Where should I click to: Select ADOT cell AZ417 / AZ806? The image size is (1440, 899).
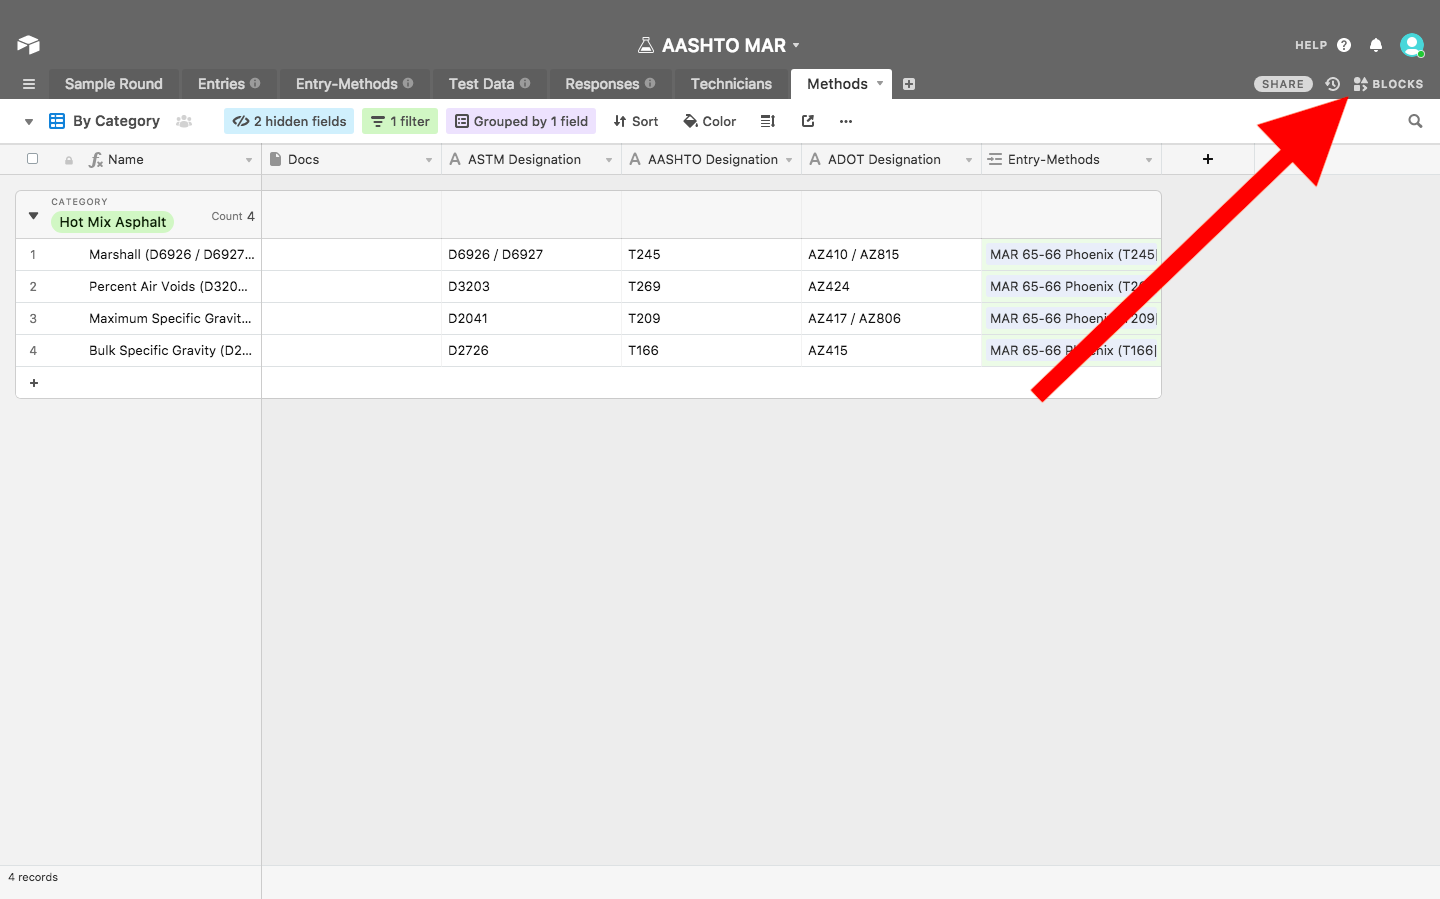pyautogui.click(x=891, y=318)
